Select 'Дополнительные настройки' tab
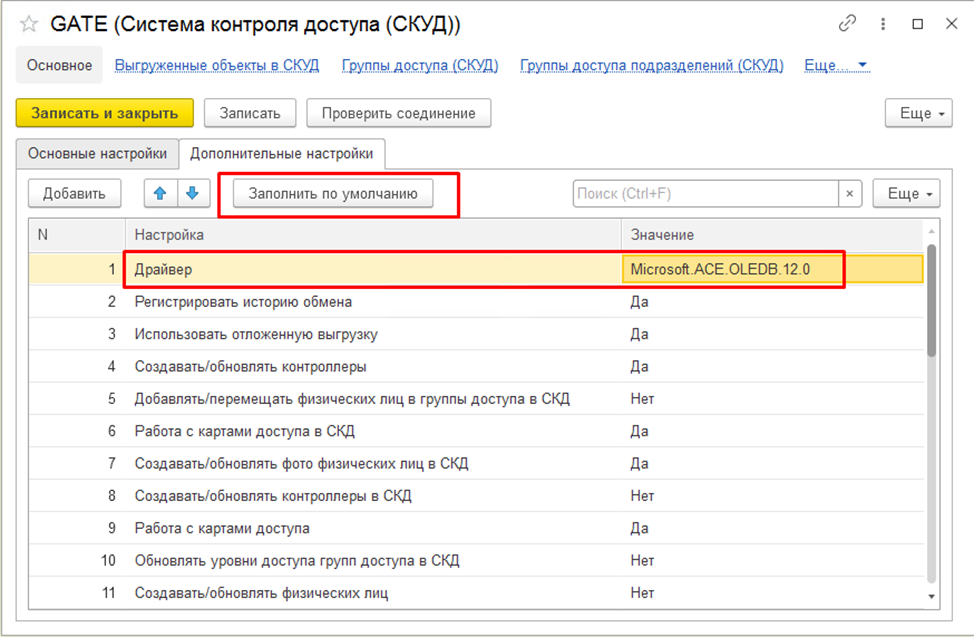Image resolution: width=974 pixels, height=637 pixels. pos(281,154)
